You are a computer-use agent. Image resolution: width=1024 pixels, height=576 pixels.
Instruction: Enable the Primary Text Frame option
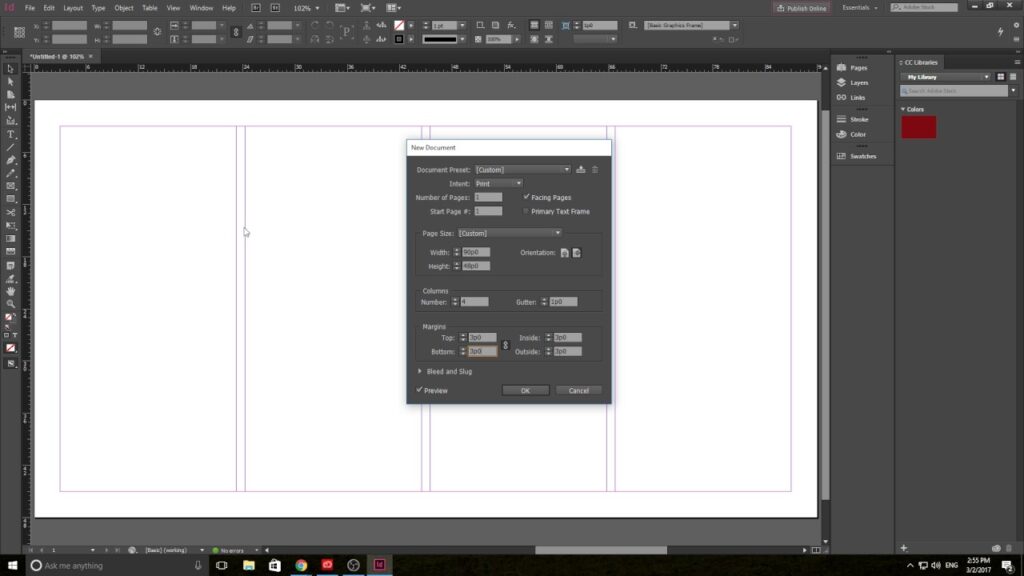pos(525,210)
